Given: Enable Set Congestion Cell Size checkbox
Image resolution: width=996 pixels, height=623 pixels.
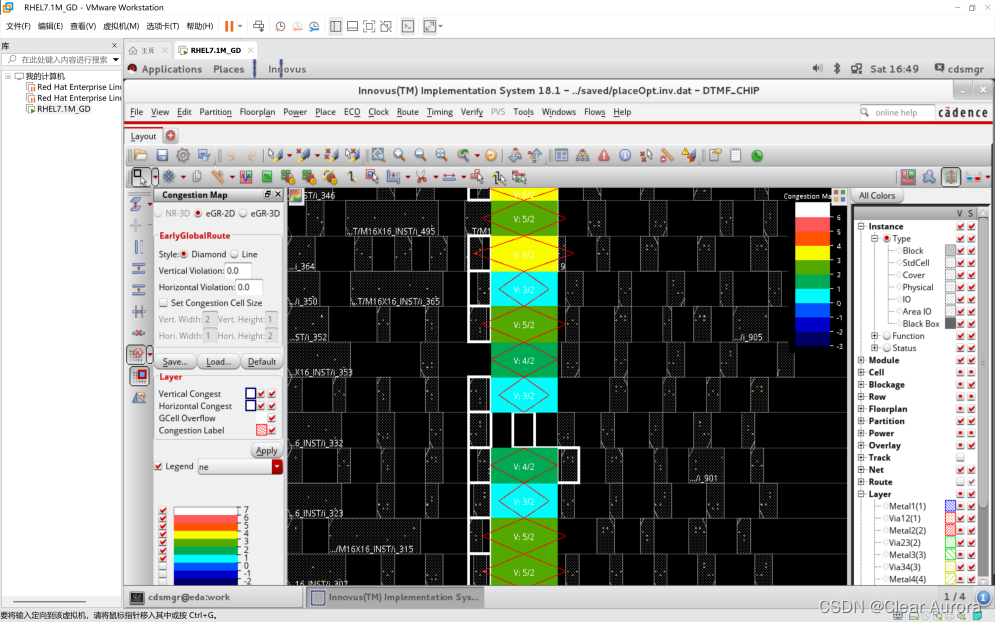Looking at the screenshot, I should coord(163,303).
